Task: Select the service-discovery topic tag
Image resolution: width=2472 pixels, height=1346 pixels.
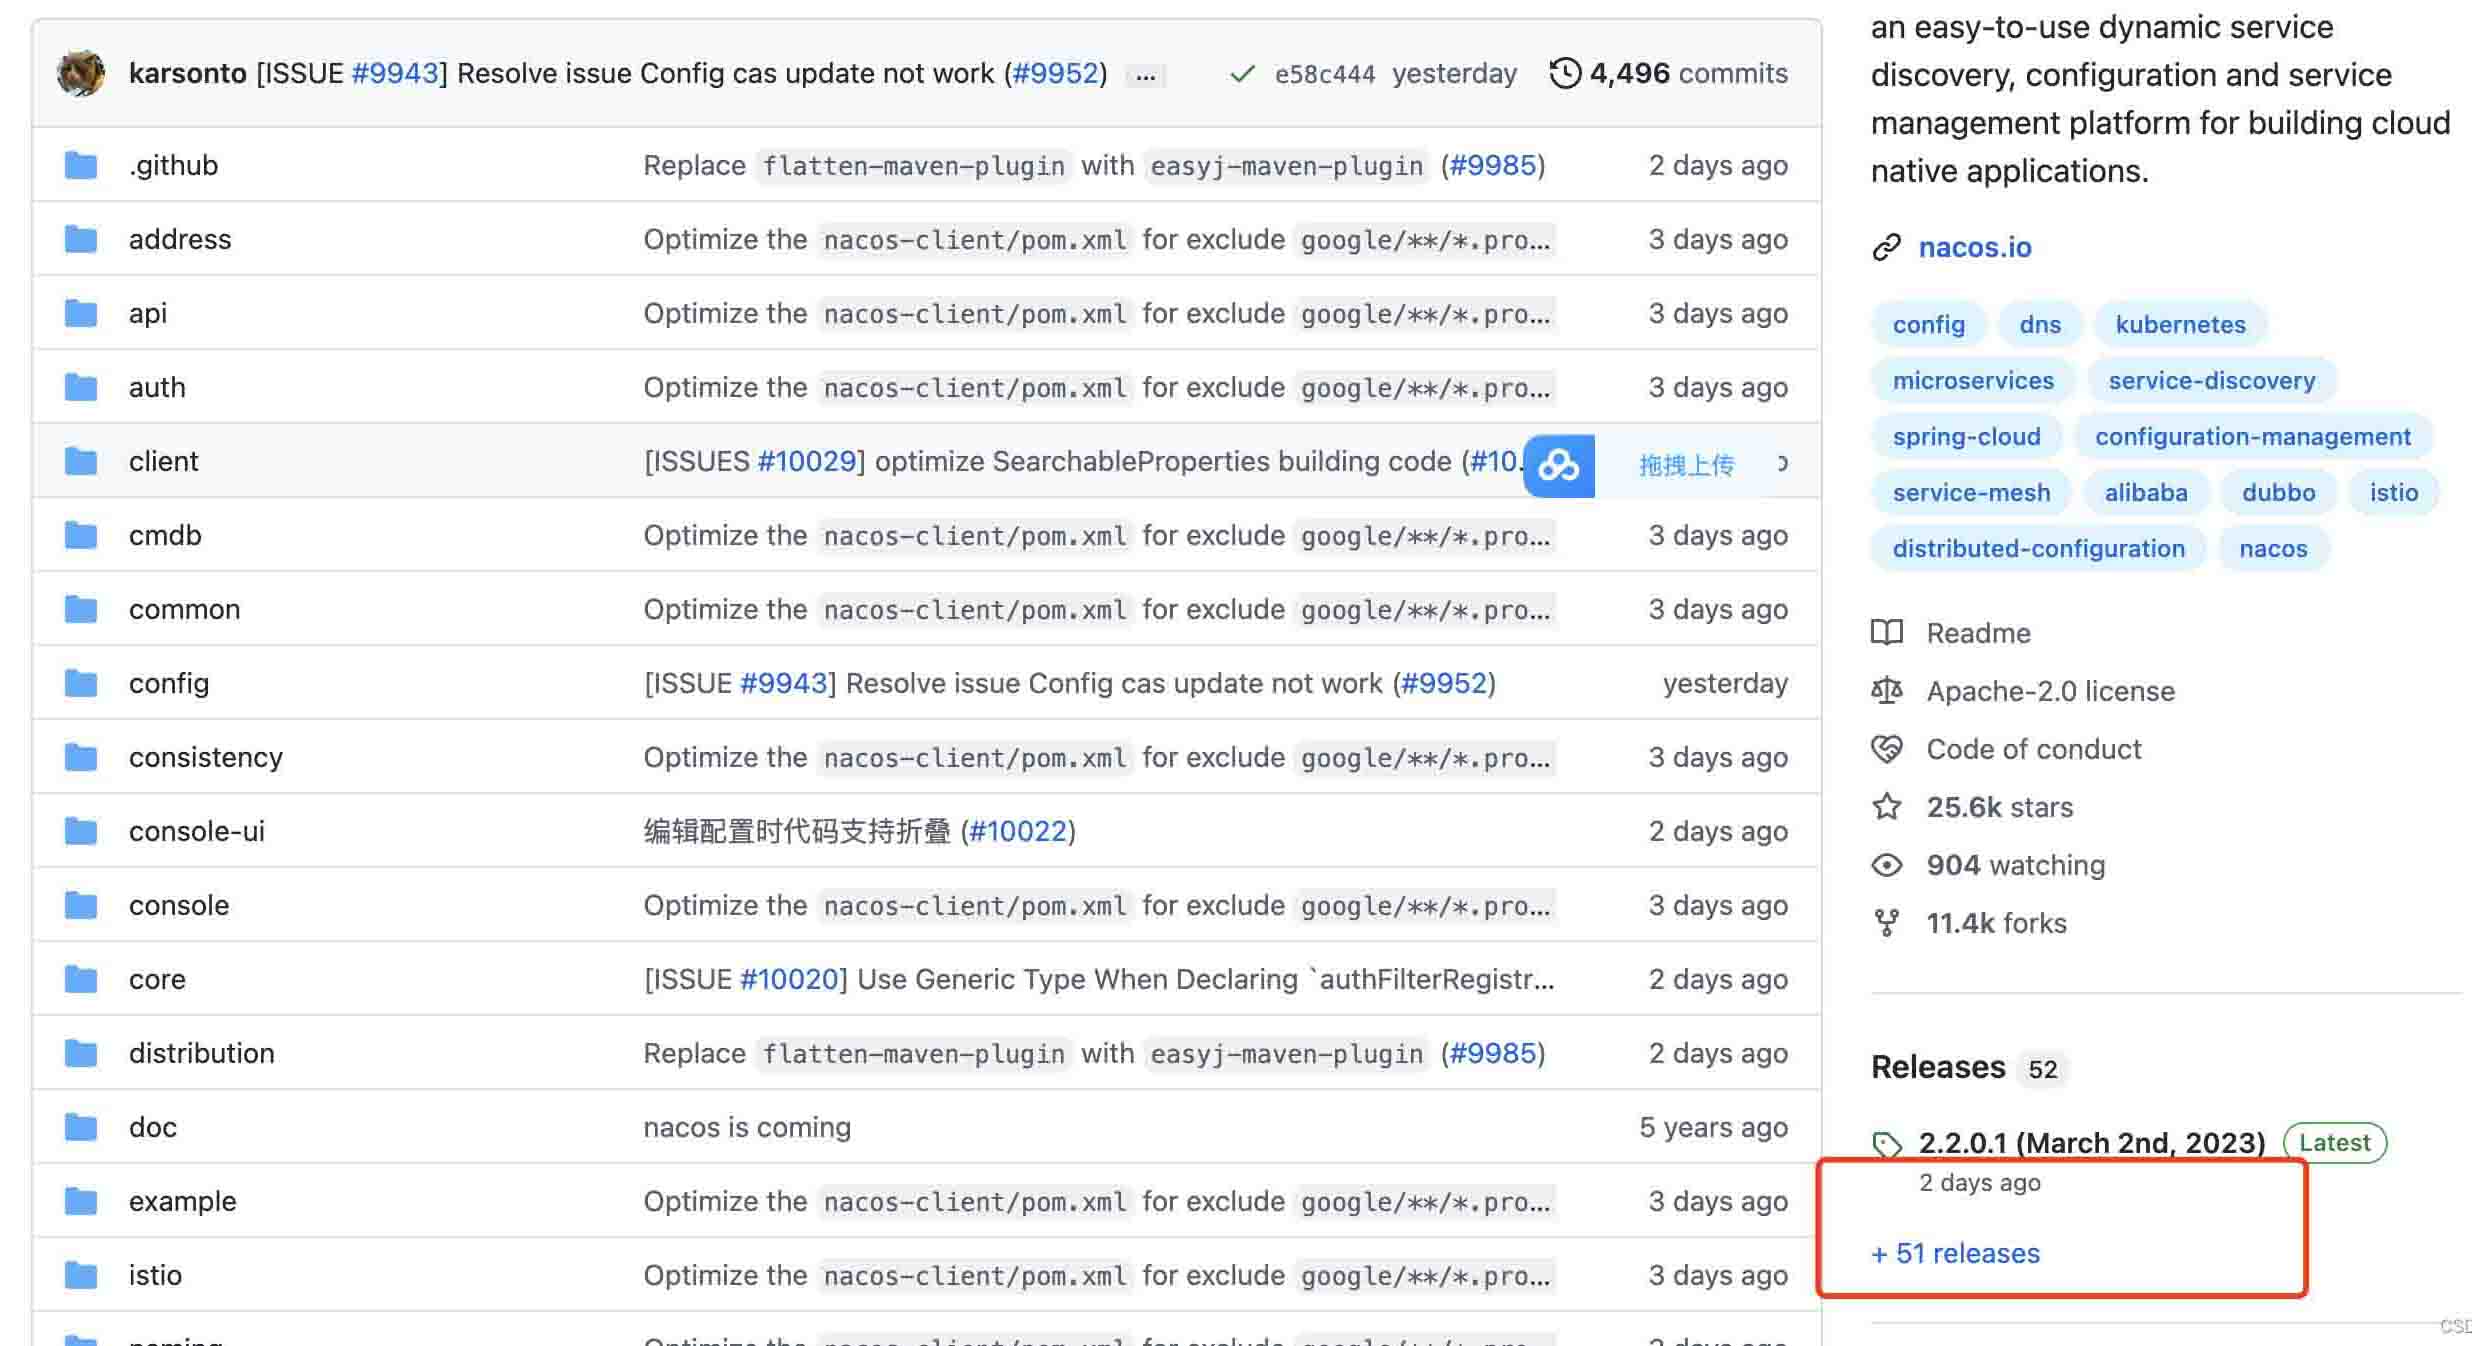Action: point(2212,380)
